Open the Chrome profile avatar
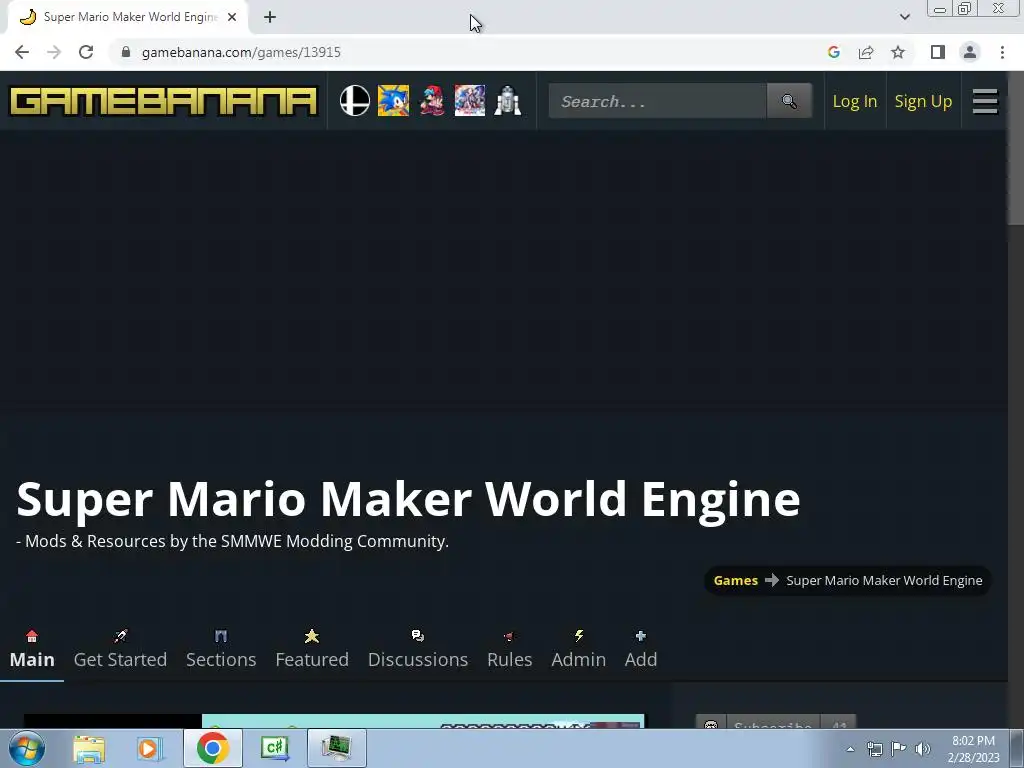The image size is (1024, 768). [970, 52]
